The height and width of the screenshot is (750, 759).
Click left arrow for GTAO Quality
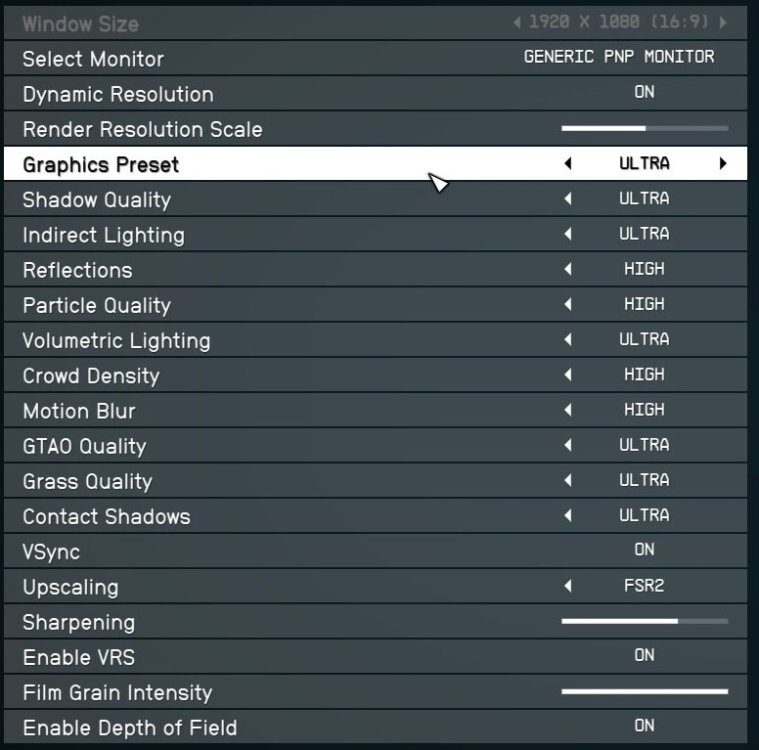pos(568,445)
